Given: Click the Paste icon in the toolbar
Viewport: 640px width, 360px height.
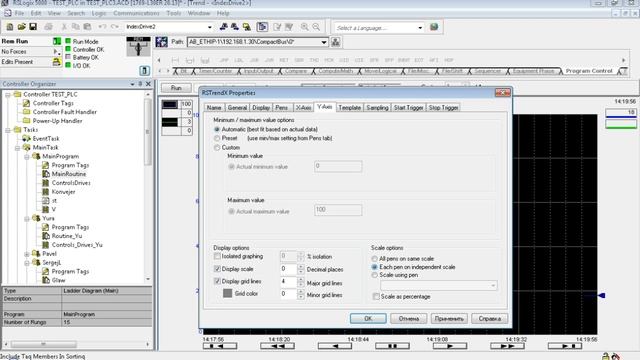Looking at the screenshot, I should [x=87, y=27].
